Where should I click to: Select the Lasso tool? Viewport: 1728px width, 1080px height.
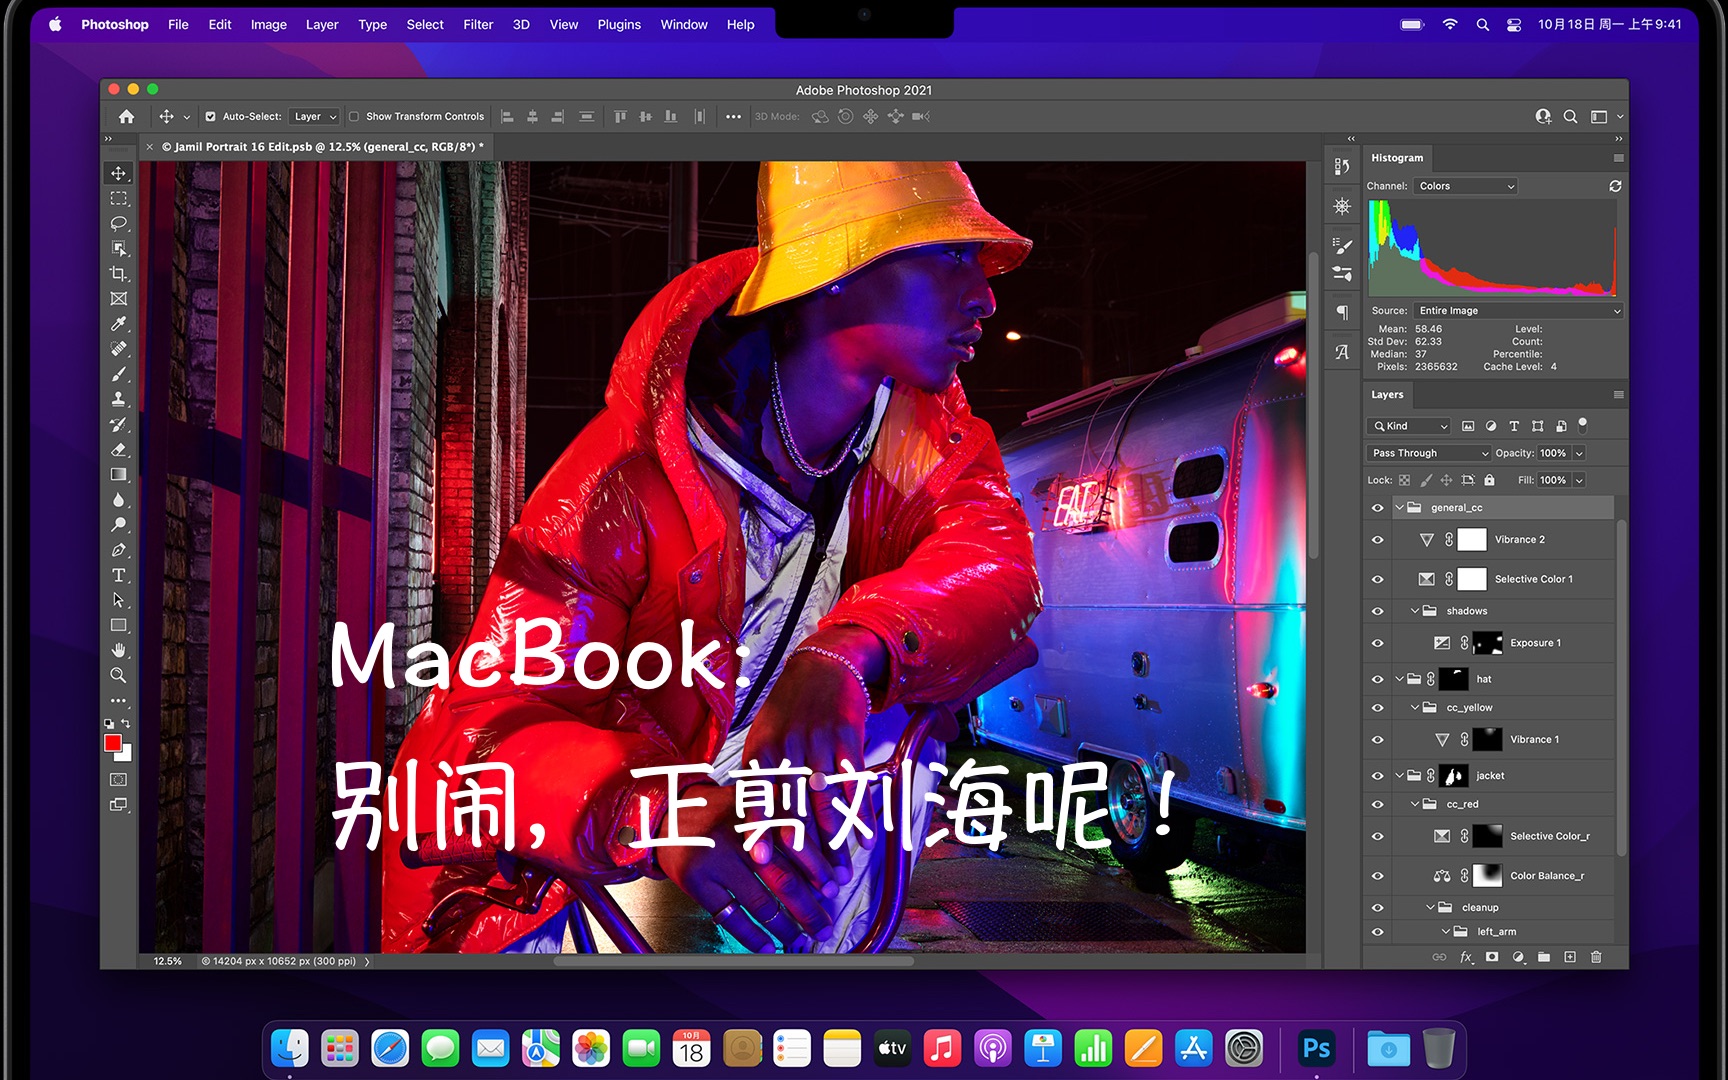(118, 223)
